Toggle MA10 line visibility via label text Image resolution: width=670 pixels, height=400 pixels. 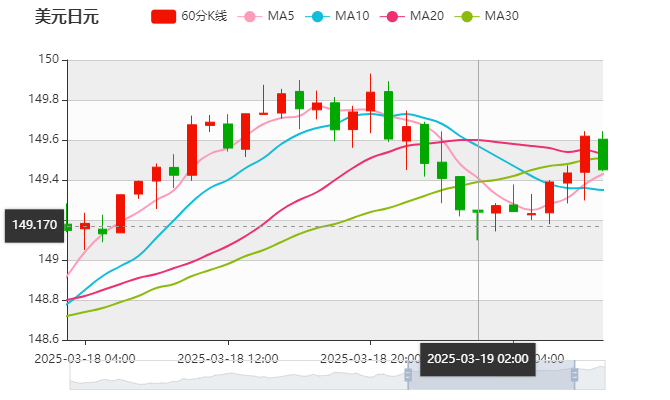pyautogui.click(x=352, y=17)
